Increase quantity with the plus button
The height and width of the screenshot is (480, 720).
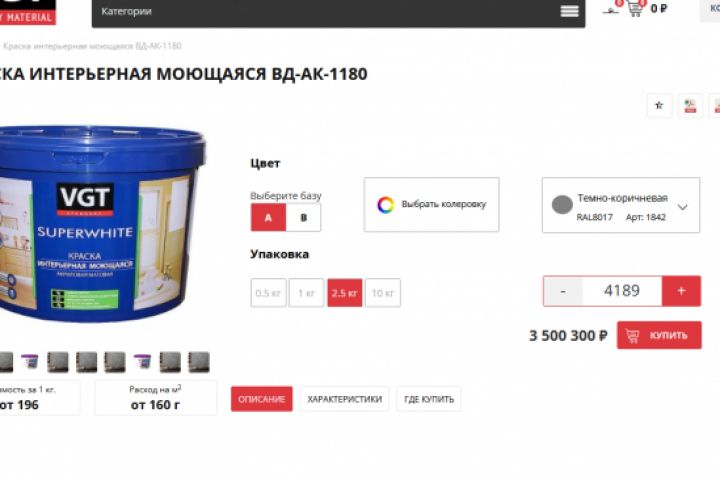pyautogui.click(x=681, y=291)
